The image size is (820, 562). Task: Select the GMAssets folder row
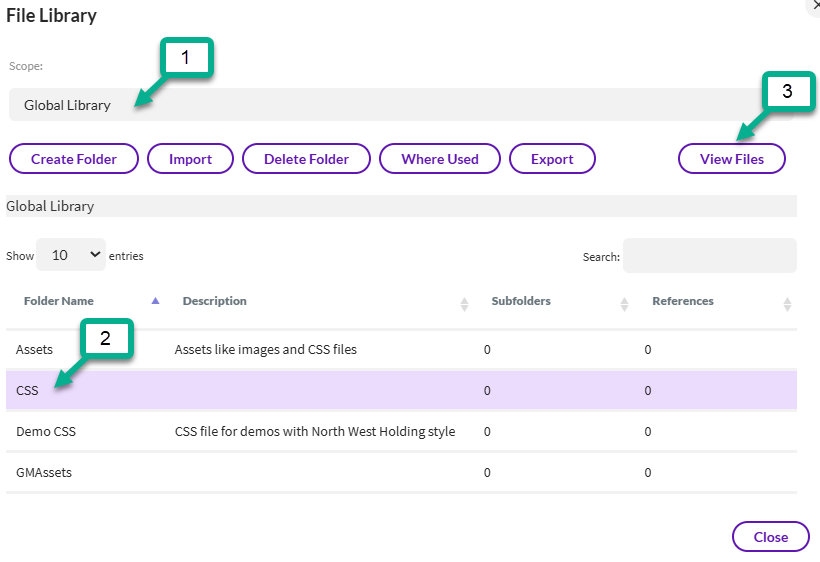coord(44,473)
